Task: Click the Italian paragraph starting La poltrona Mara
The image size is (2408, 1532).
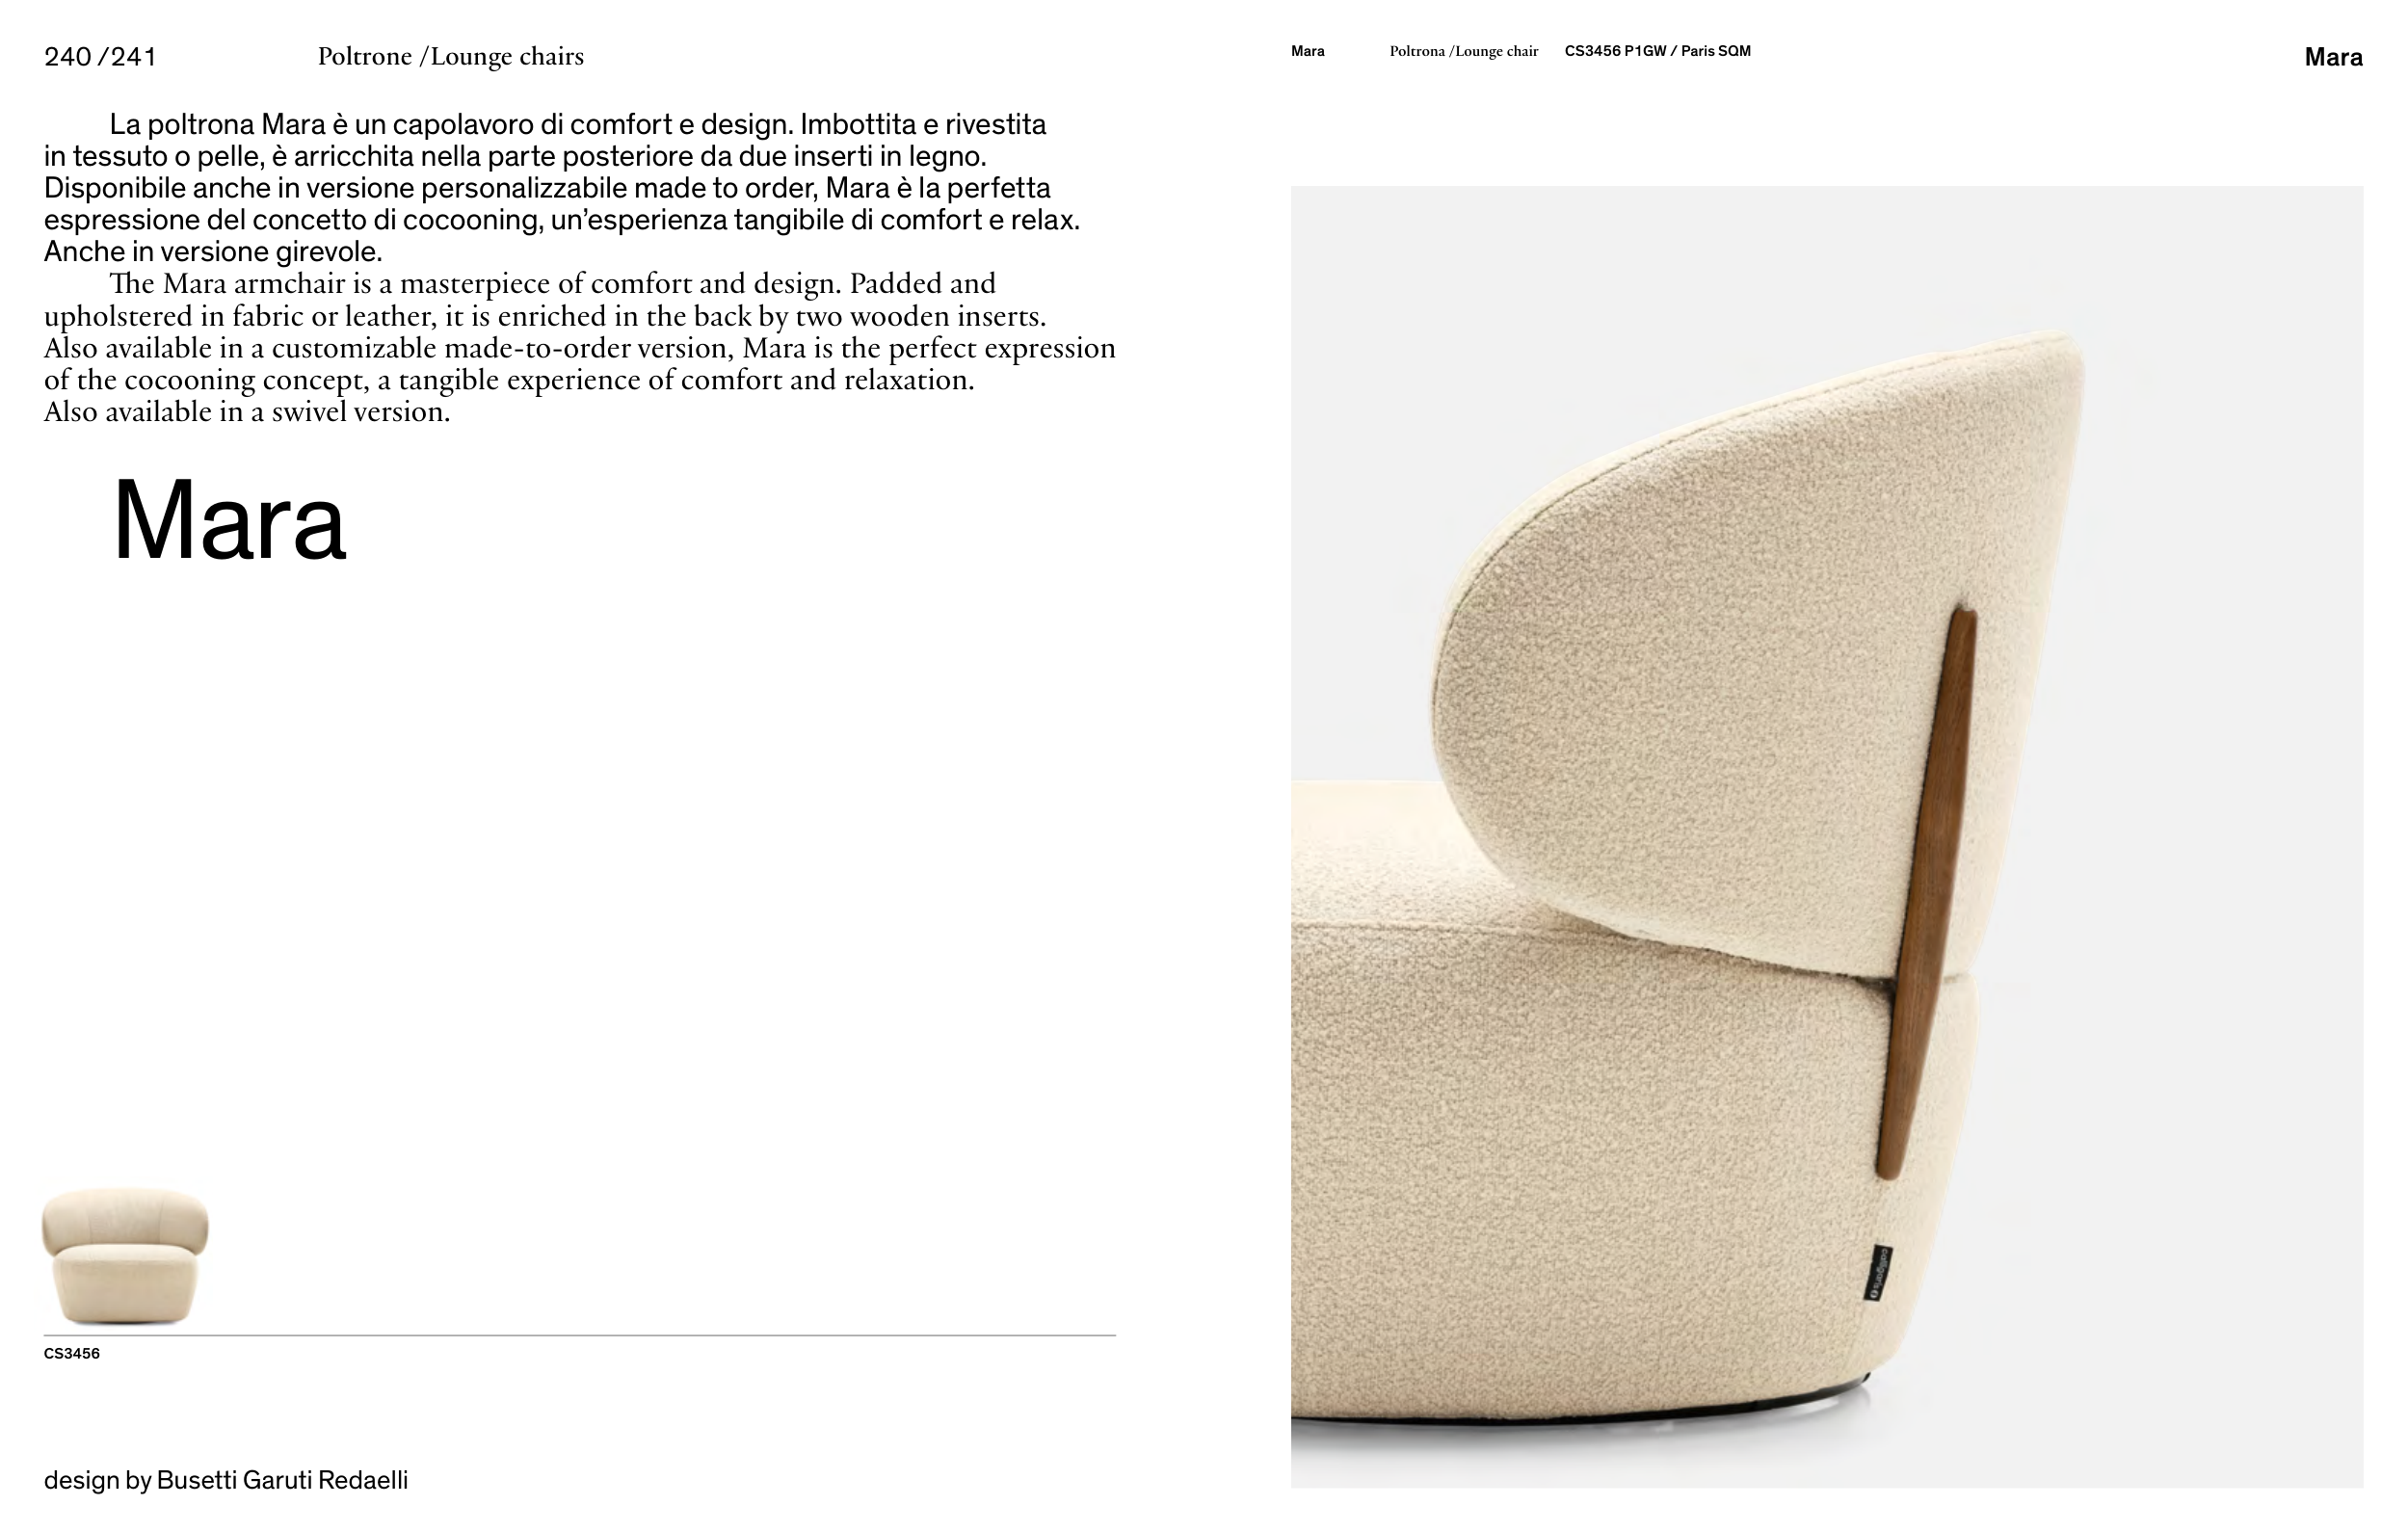Action: tap(562, 187)
